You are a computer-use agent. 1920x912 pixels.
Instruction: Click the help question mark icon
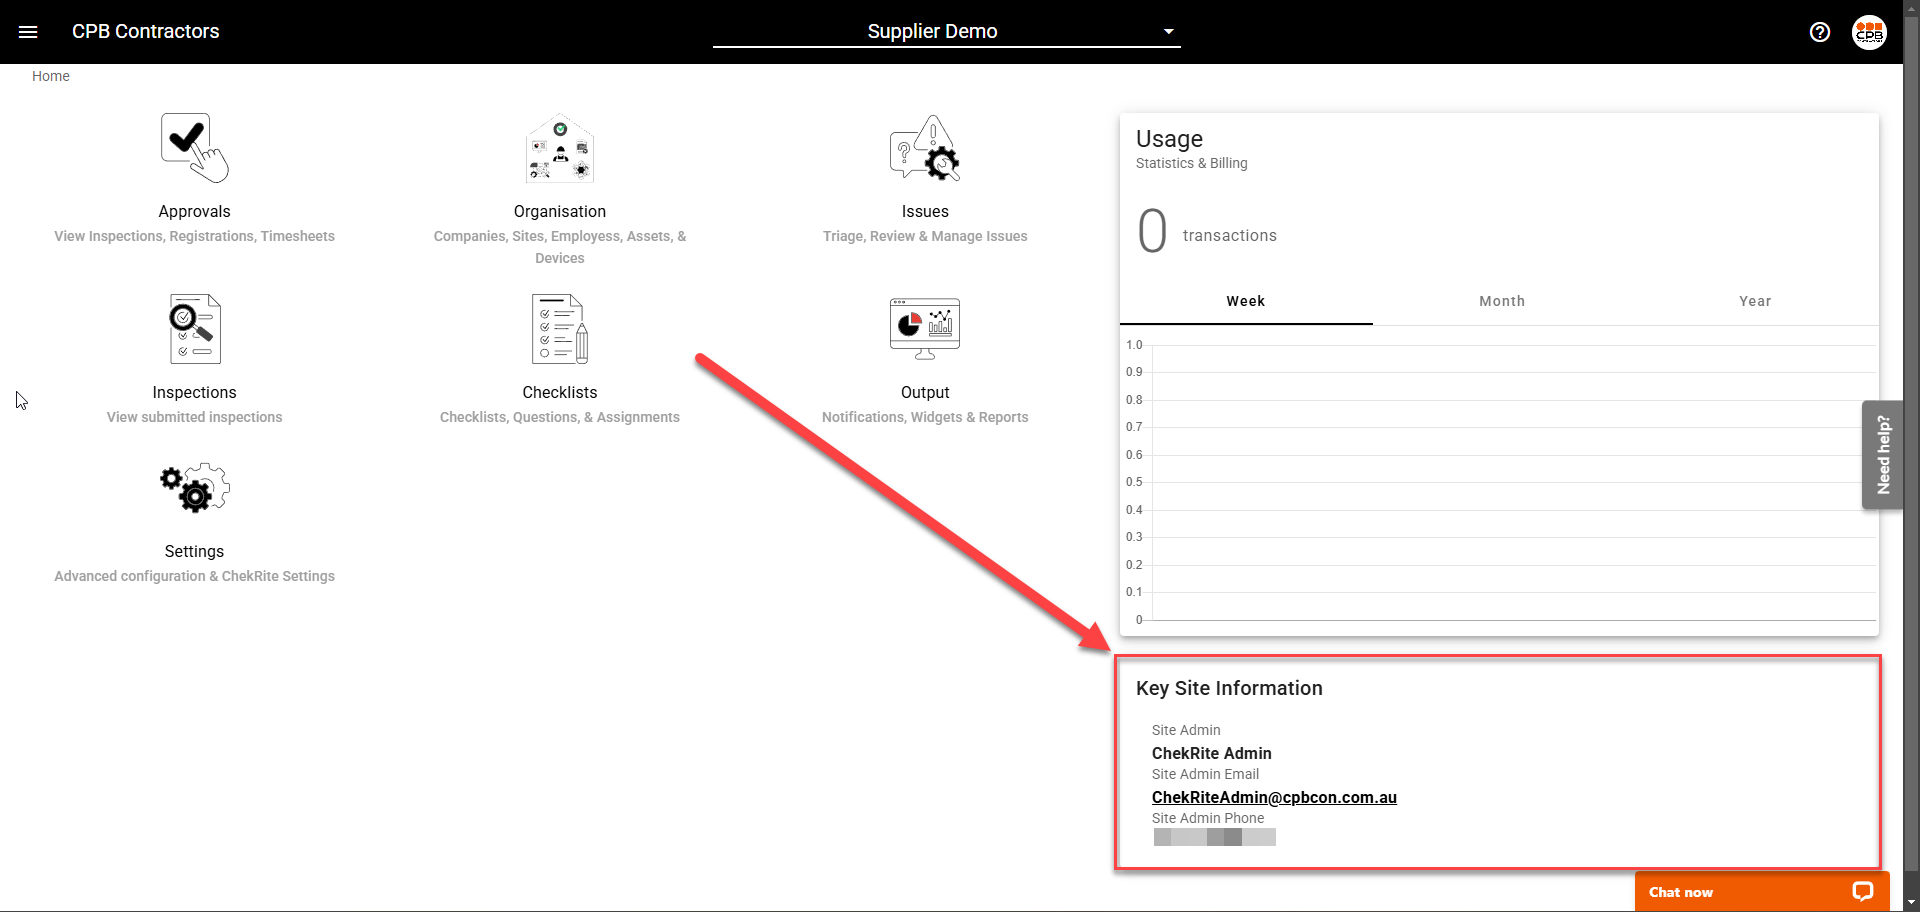pos(1820,32)
